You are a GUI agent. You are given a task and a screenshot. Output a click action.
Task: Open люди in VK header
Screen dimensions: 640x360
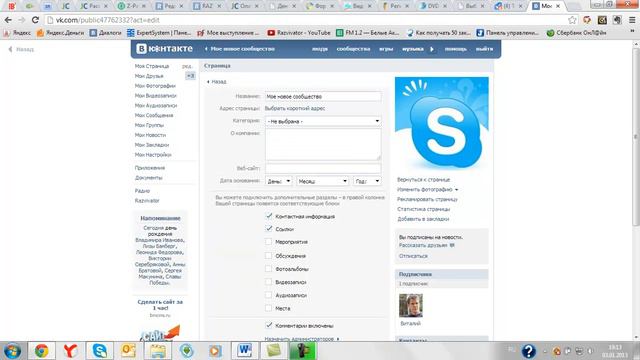pos(320,49)
